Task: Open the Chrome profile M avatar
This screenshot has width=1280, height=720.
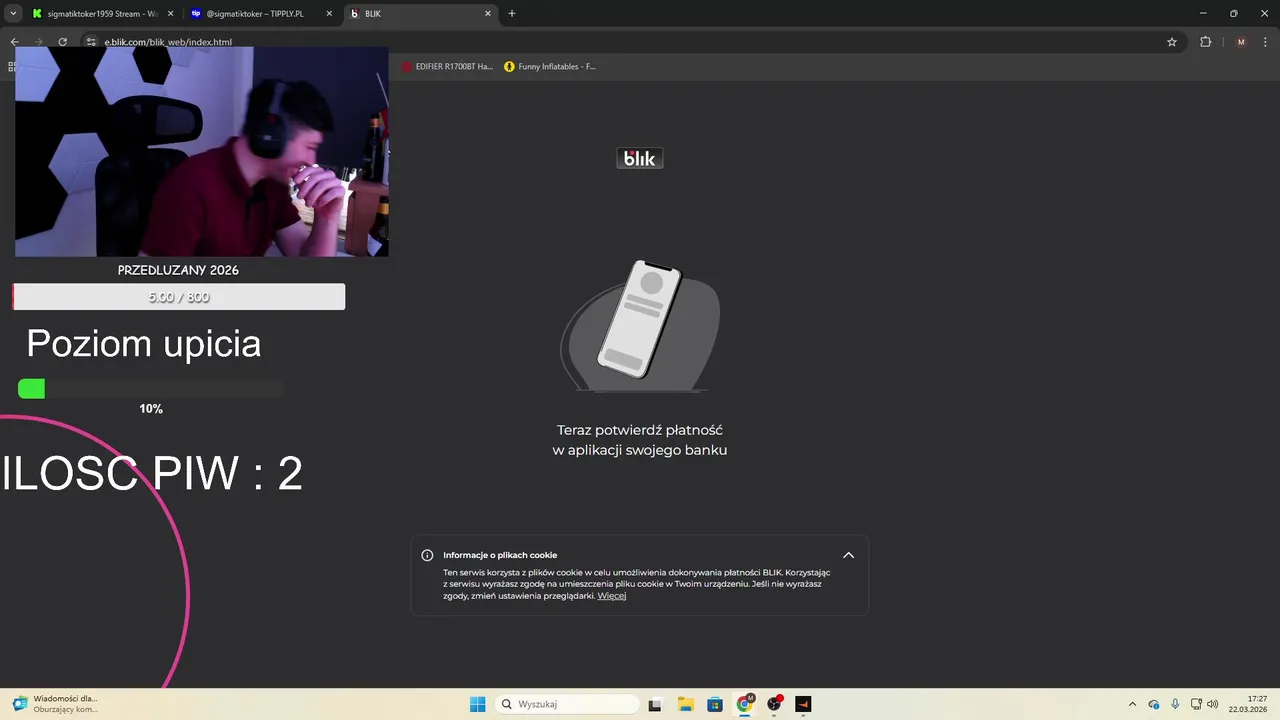Action: click(x=1241, y=42)
